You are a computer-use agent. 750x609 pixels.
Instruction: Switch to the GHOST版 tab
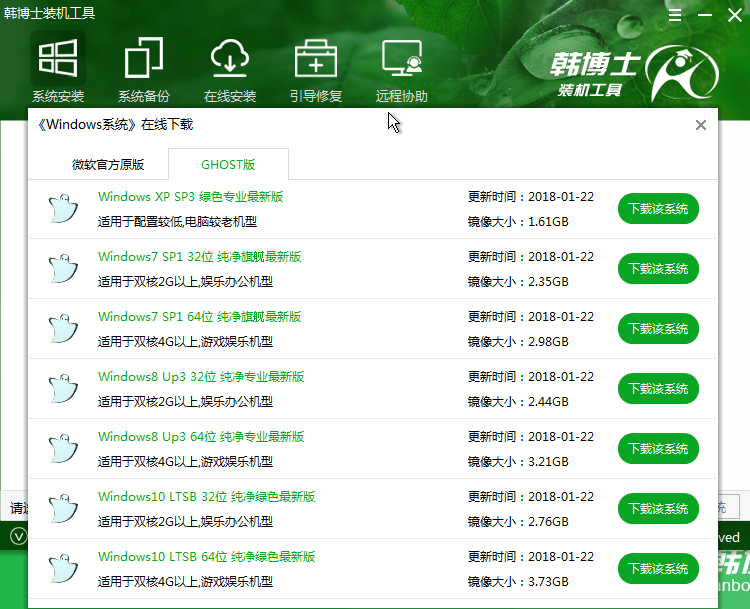(x=228, y=164)
